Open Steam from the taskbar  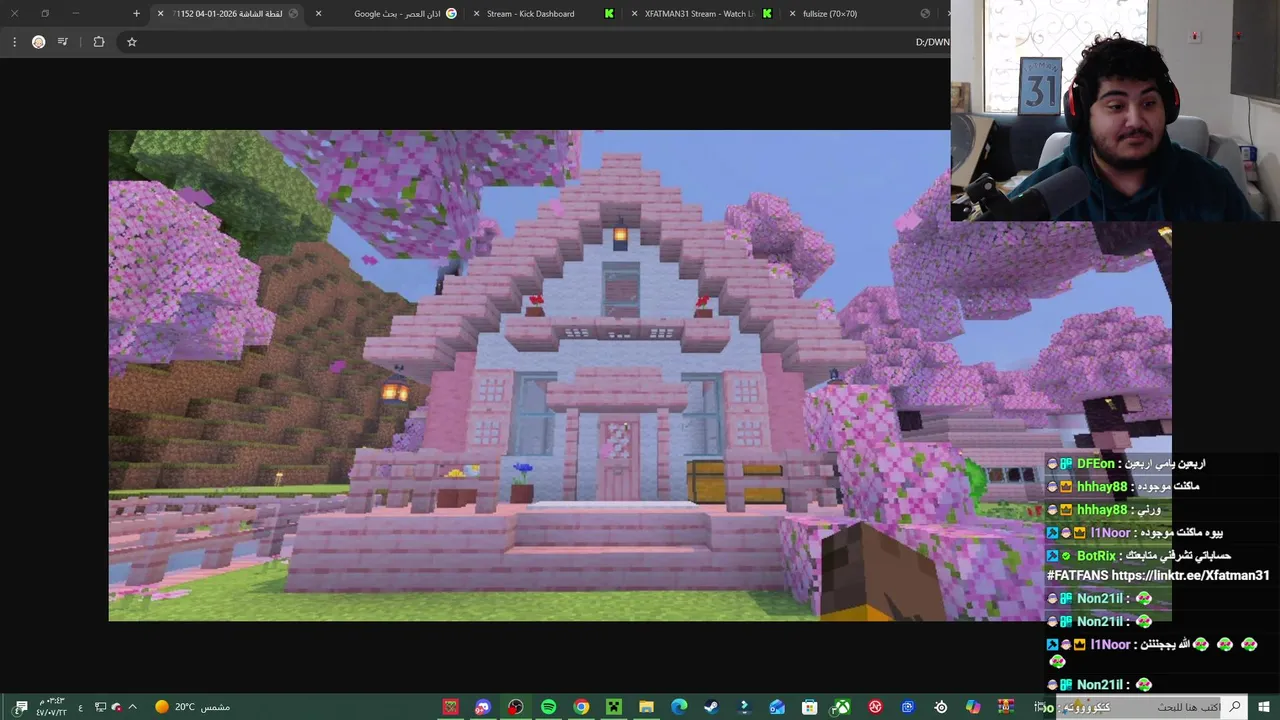click(x=711, y=707)
